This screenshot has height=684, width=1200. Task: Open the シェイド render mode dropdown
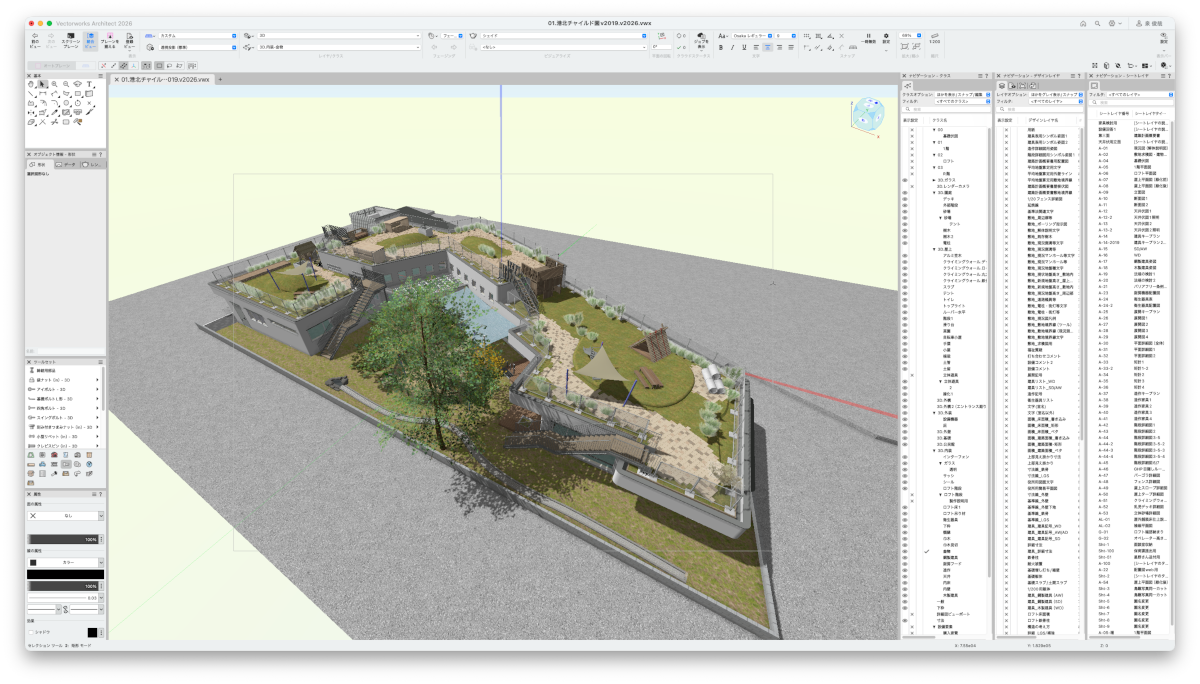pos(565,35)
